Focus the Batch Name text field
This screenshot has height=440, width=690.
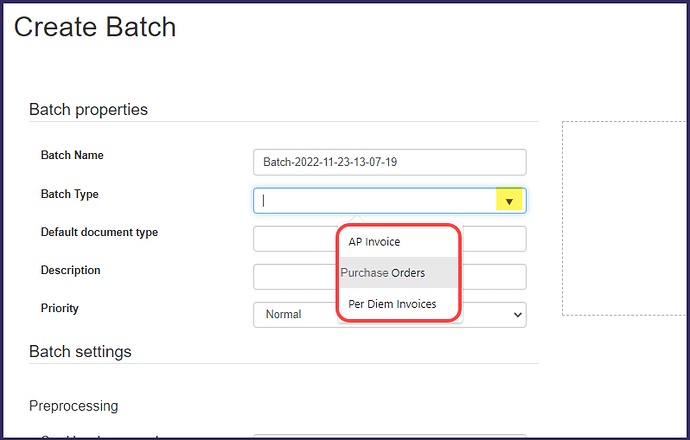tap(390, 162)
